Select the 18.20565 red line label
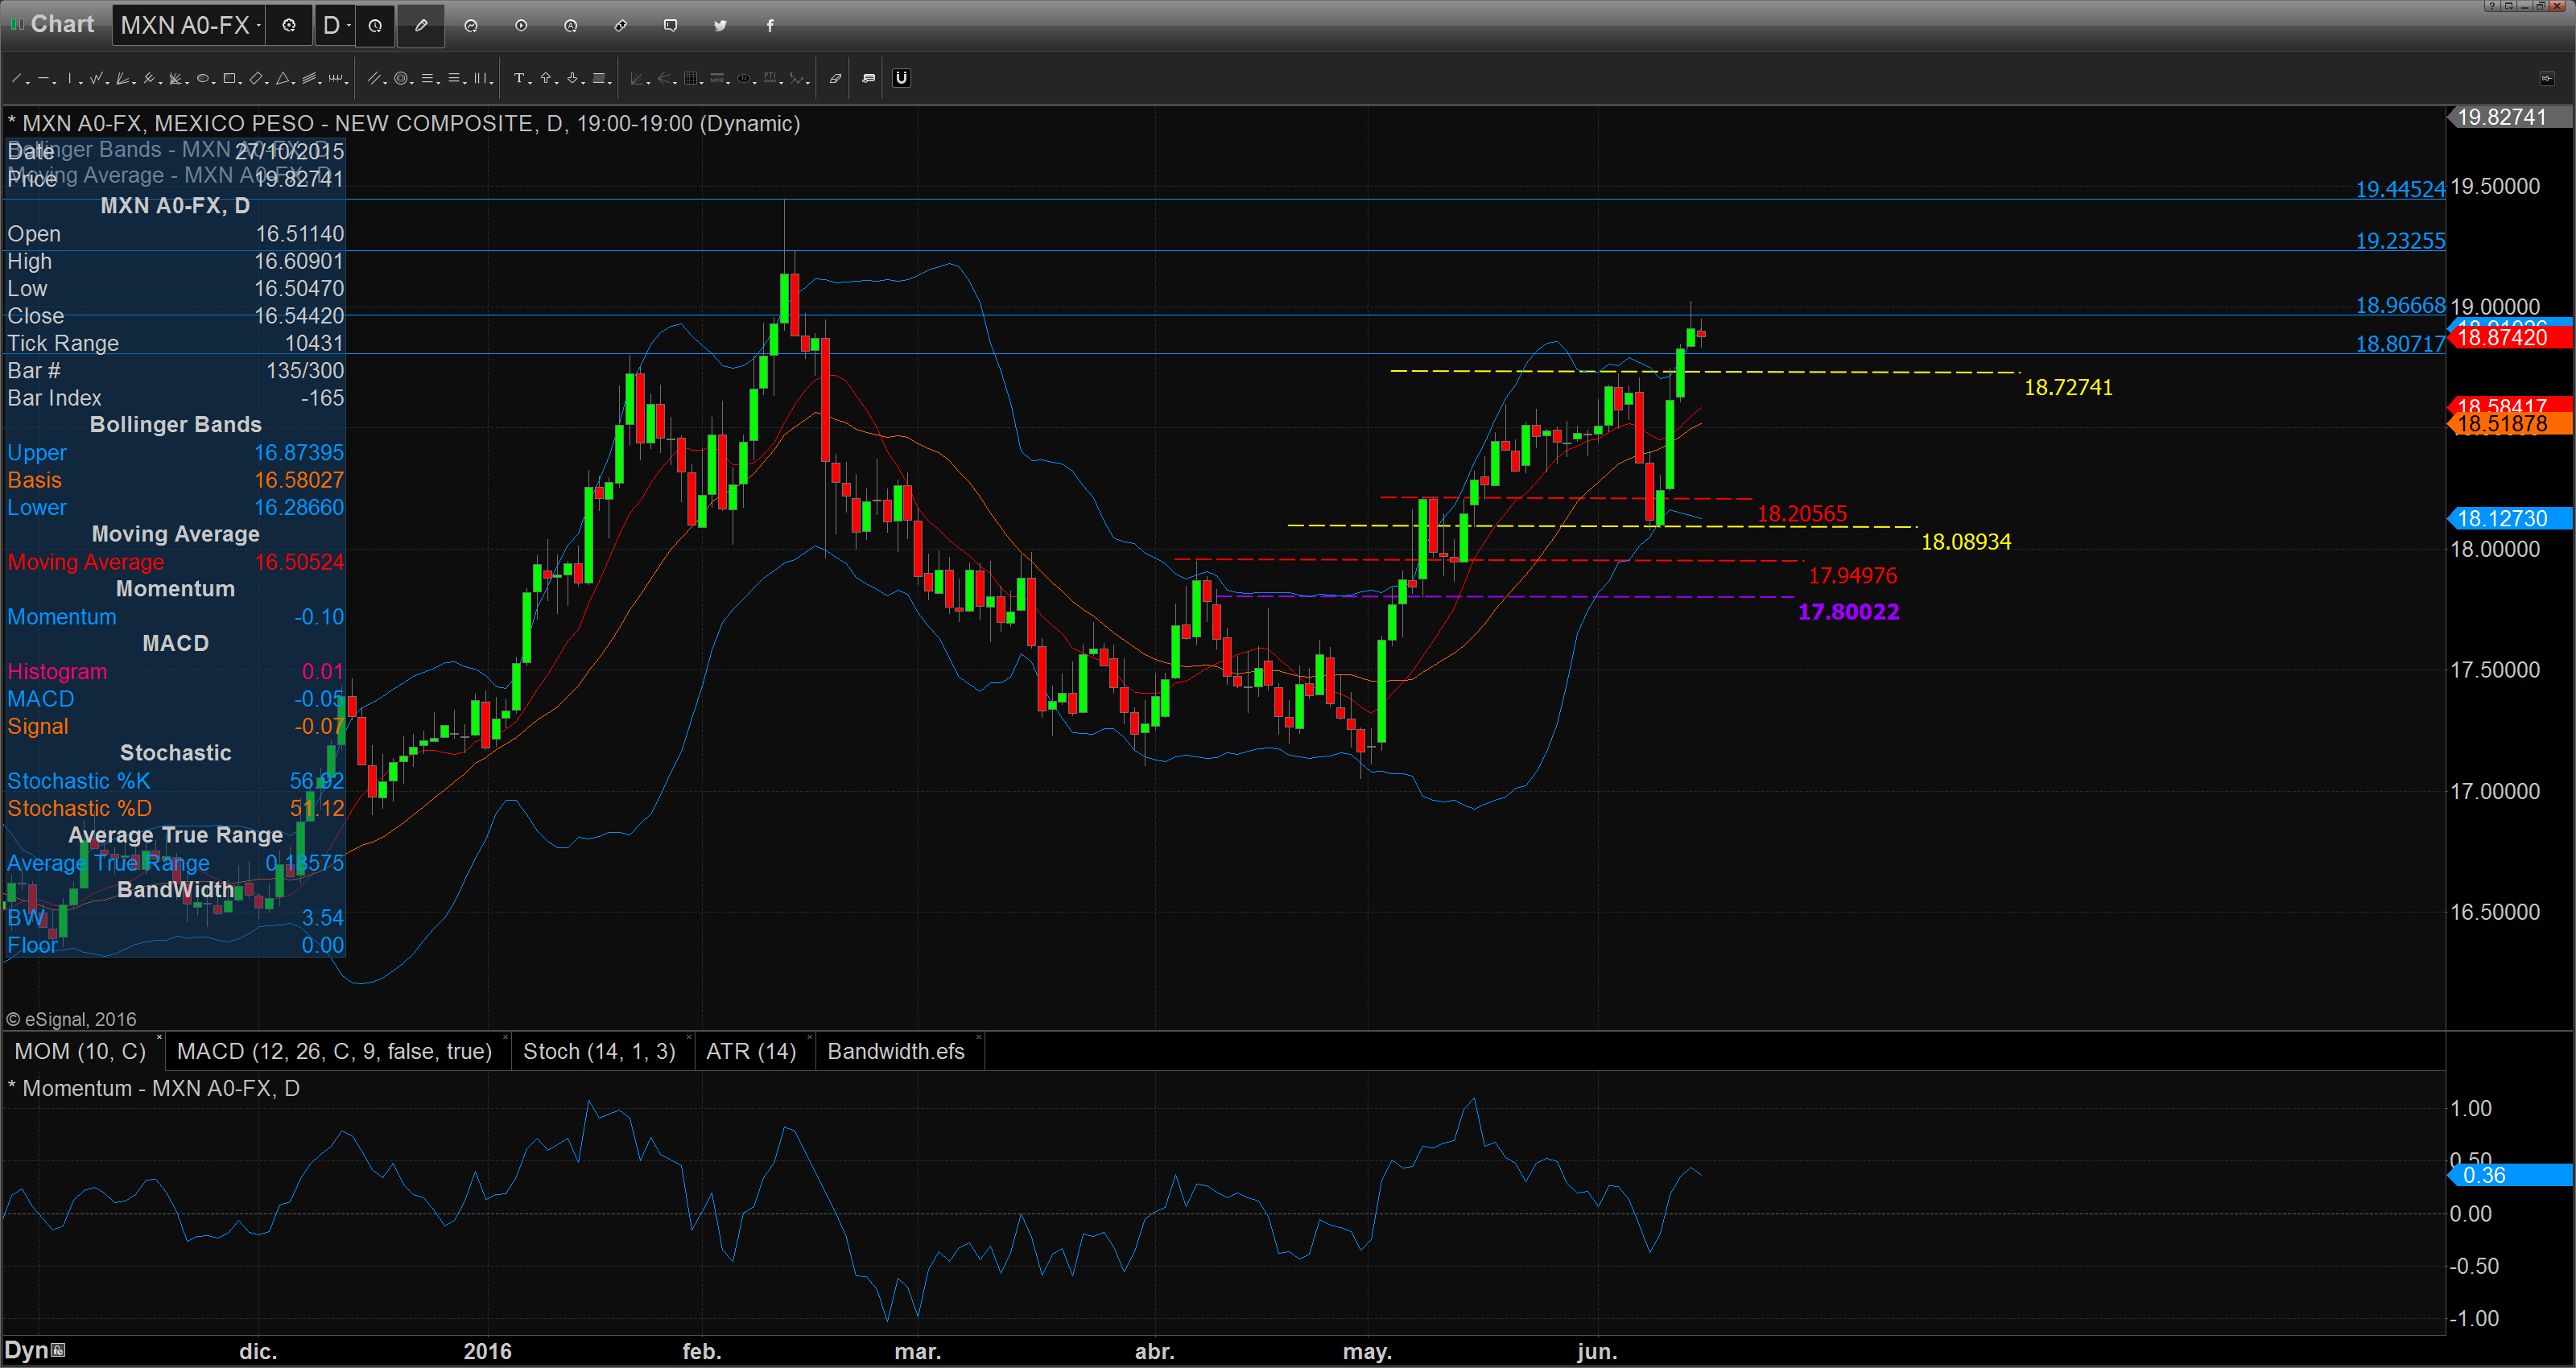The height and width of the screenshot is (1368, 2576). [x=1802, y=514]
